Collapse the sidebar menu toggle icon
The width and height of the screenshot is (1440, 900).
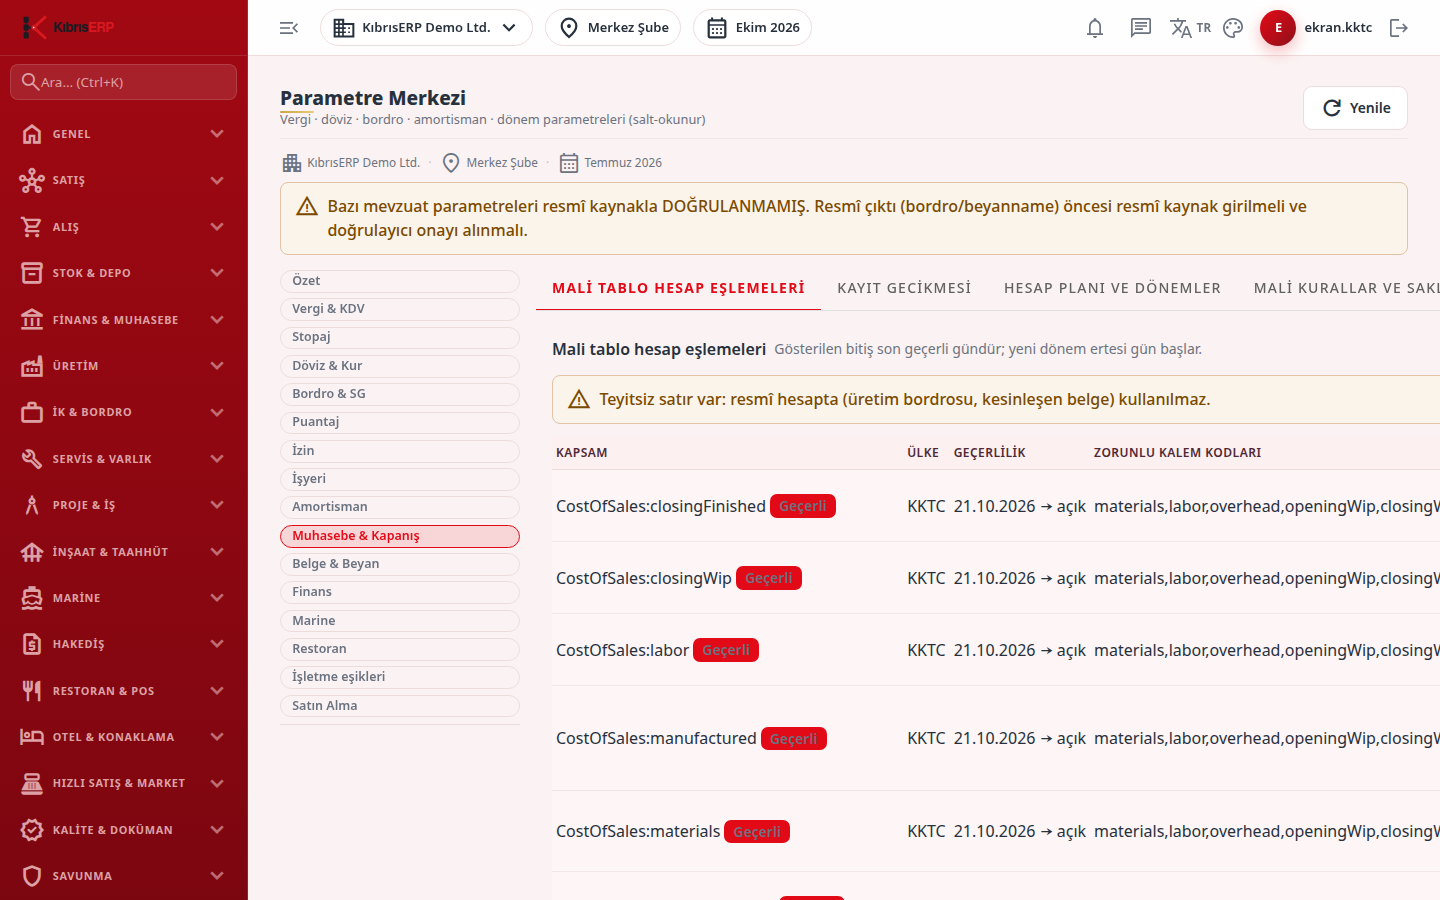tap(289, 28)
